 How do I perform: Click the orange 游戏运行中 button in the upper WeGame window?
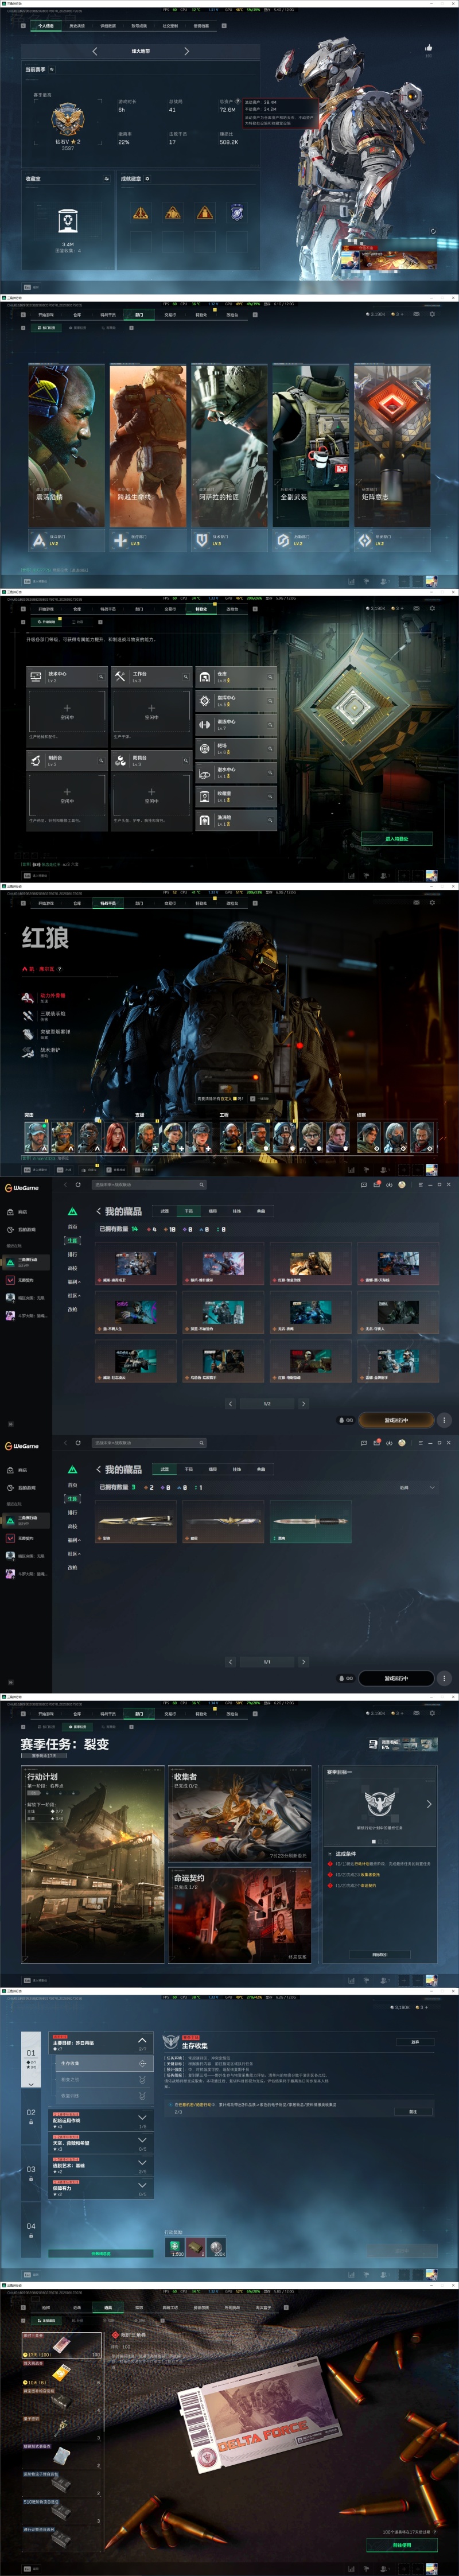click(396, 1420)
